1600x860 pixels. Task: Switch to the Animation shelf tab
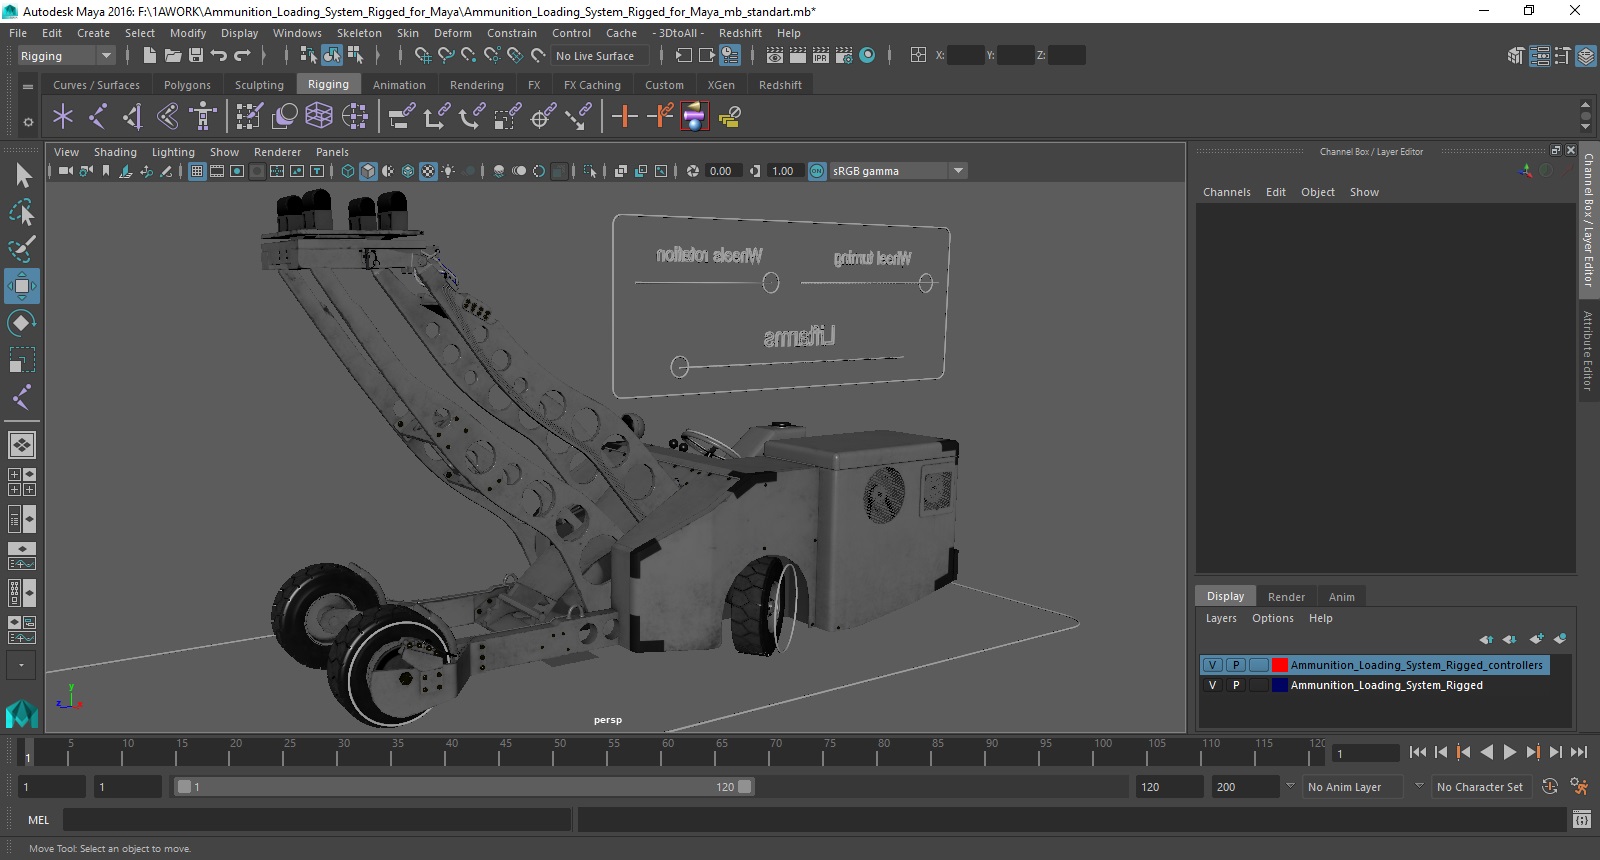(x=399, y=85)
